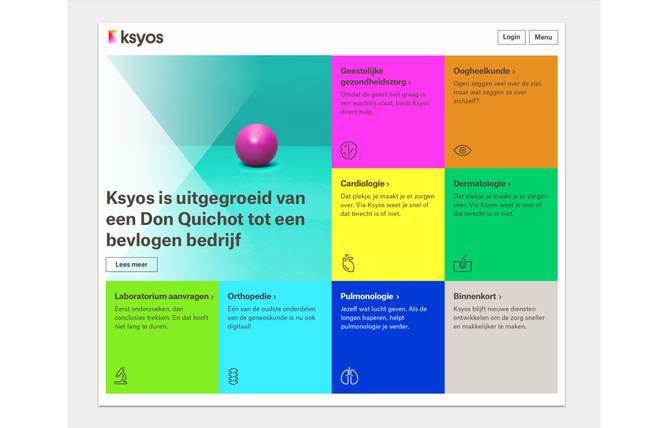Click the brain icon in pink tile
Image resolution: width=668 pixels, height=428 pixels.
(x=349, y=150)
